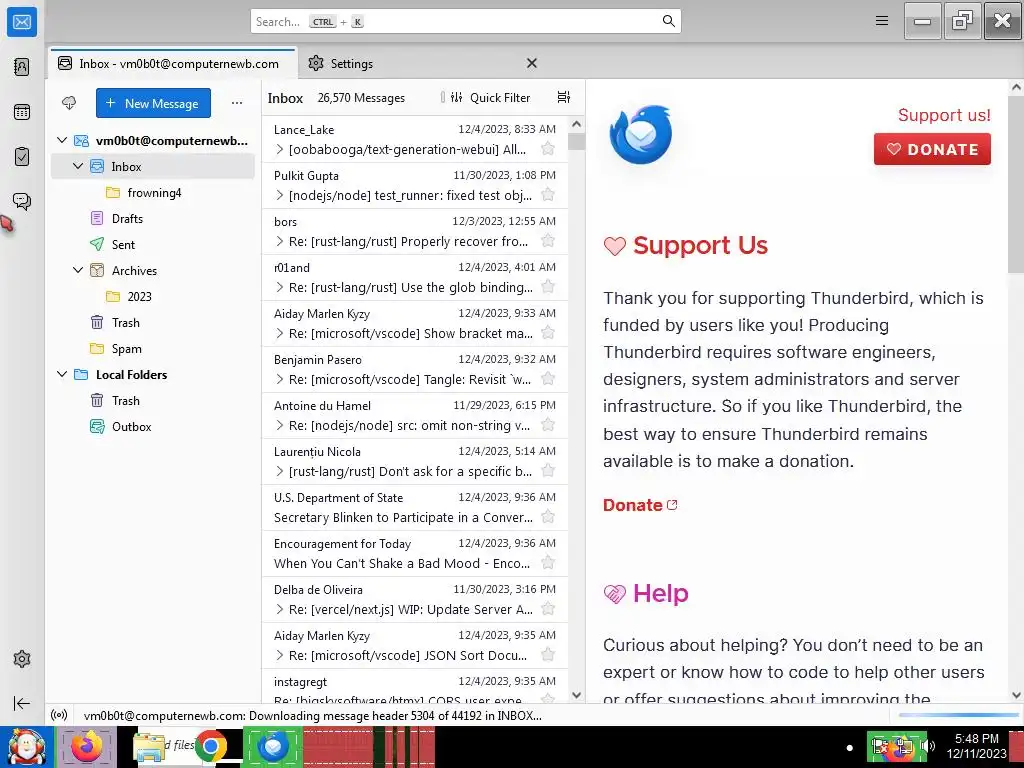The height and width of the screenshot is (768, 1024).
Task: Click the search magnifier icon
Action: [x=669, y=21]
